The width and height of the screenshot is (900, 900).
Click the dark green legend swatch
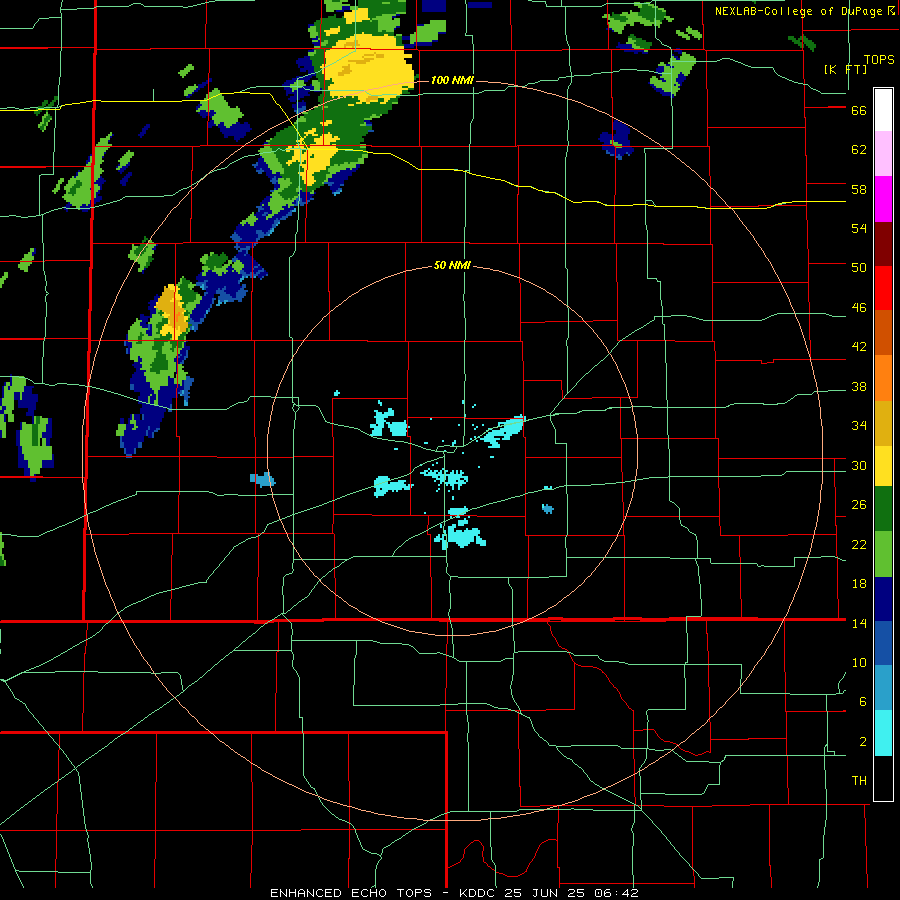pyautogui.click(x=883, y=509)
